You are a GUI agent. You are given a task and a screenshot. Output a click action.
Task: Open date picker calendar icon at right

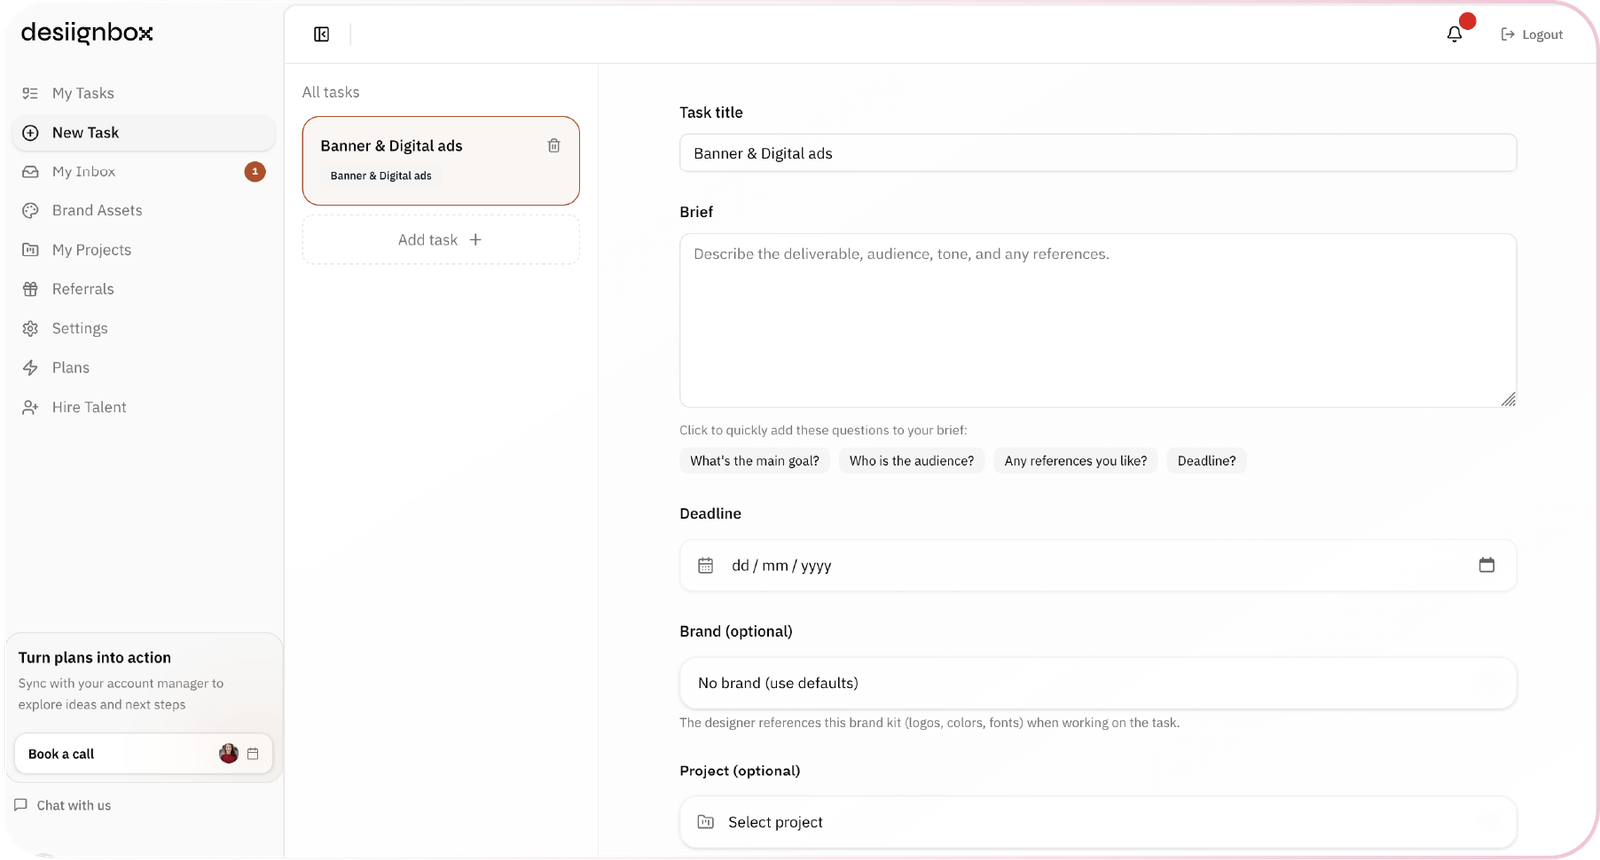(x=1487, y=565)
